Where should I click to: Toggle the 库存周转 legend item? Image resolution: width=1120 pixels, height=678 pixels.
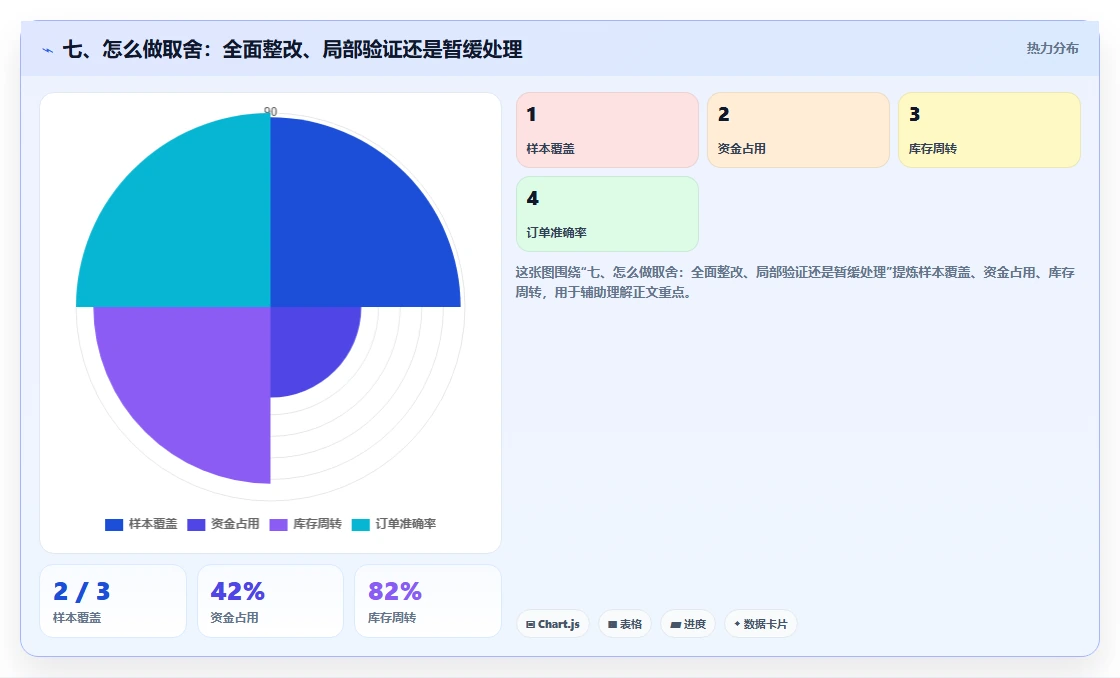tap(305, 524)
